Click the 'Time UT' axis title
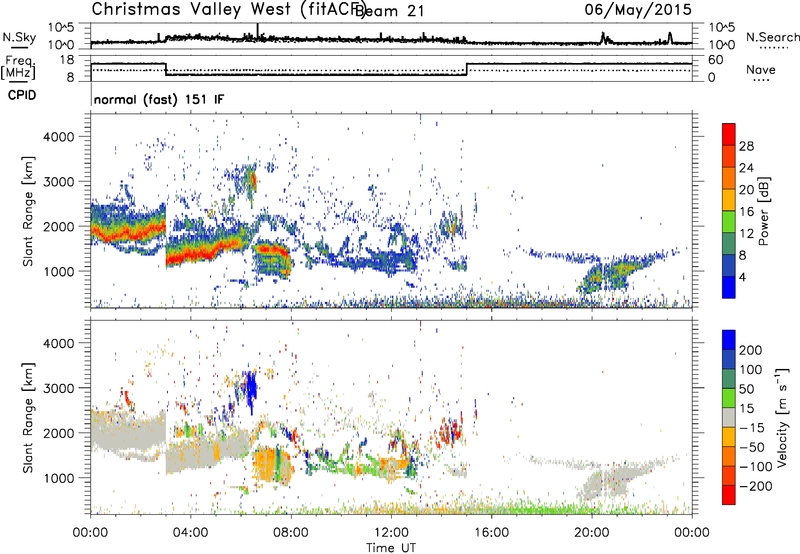This screenshot has width=800, height=554. [x=391, y=548]
